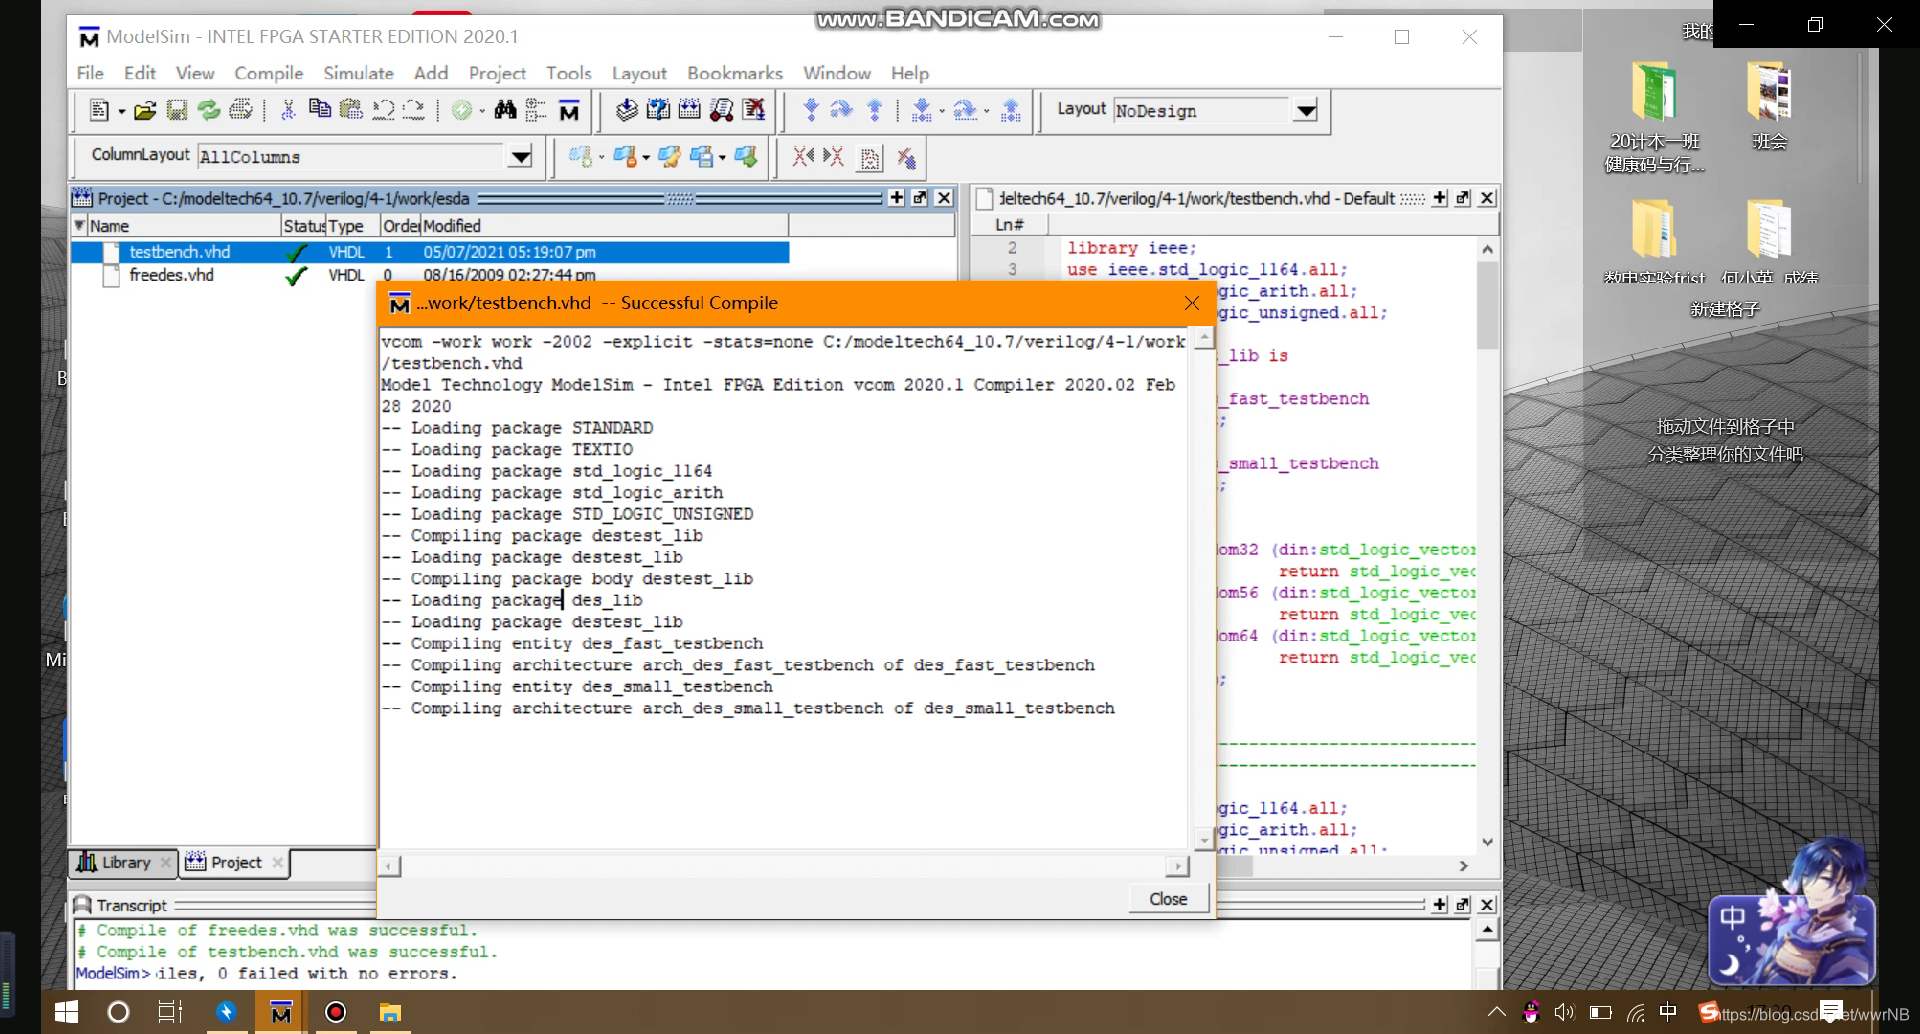Click the New file toolbar icon
The height and width of the screenshot is (1034, 1920).
point(99,110)
